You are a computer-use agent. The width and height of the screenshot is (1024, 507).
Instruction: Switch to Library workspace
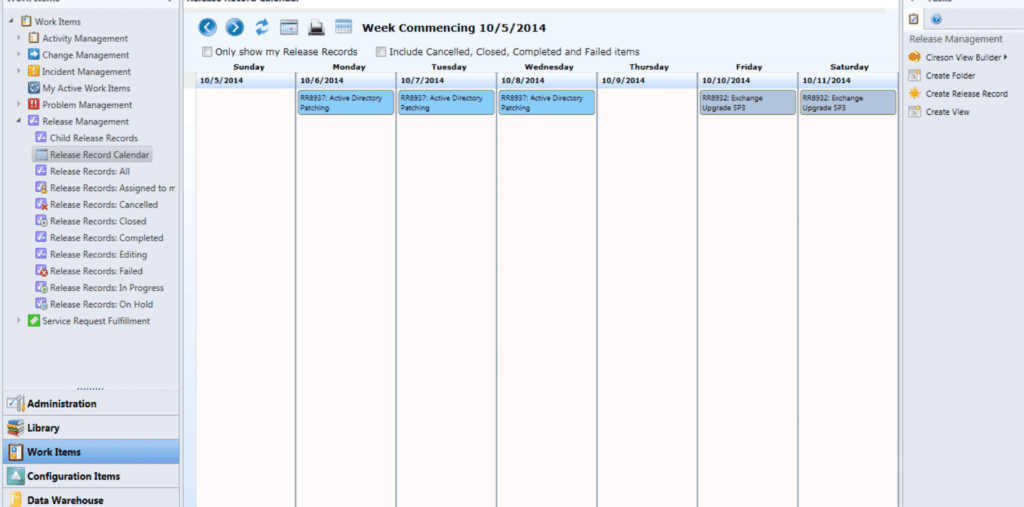[91, 428]
